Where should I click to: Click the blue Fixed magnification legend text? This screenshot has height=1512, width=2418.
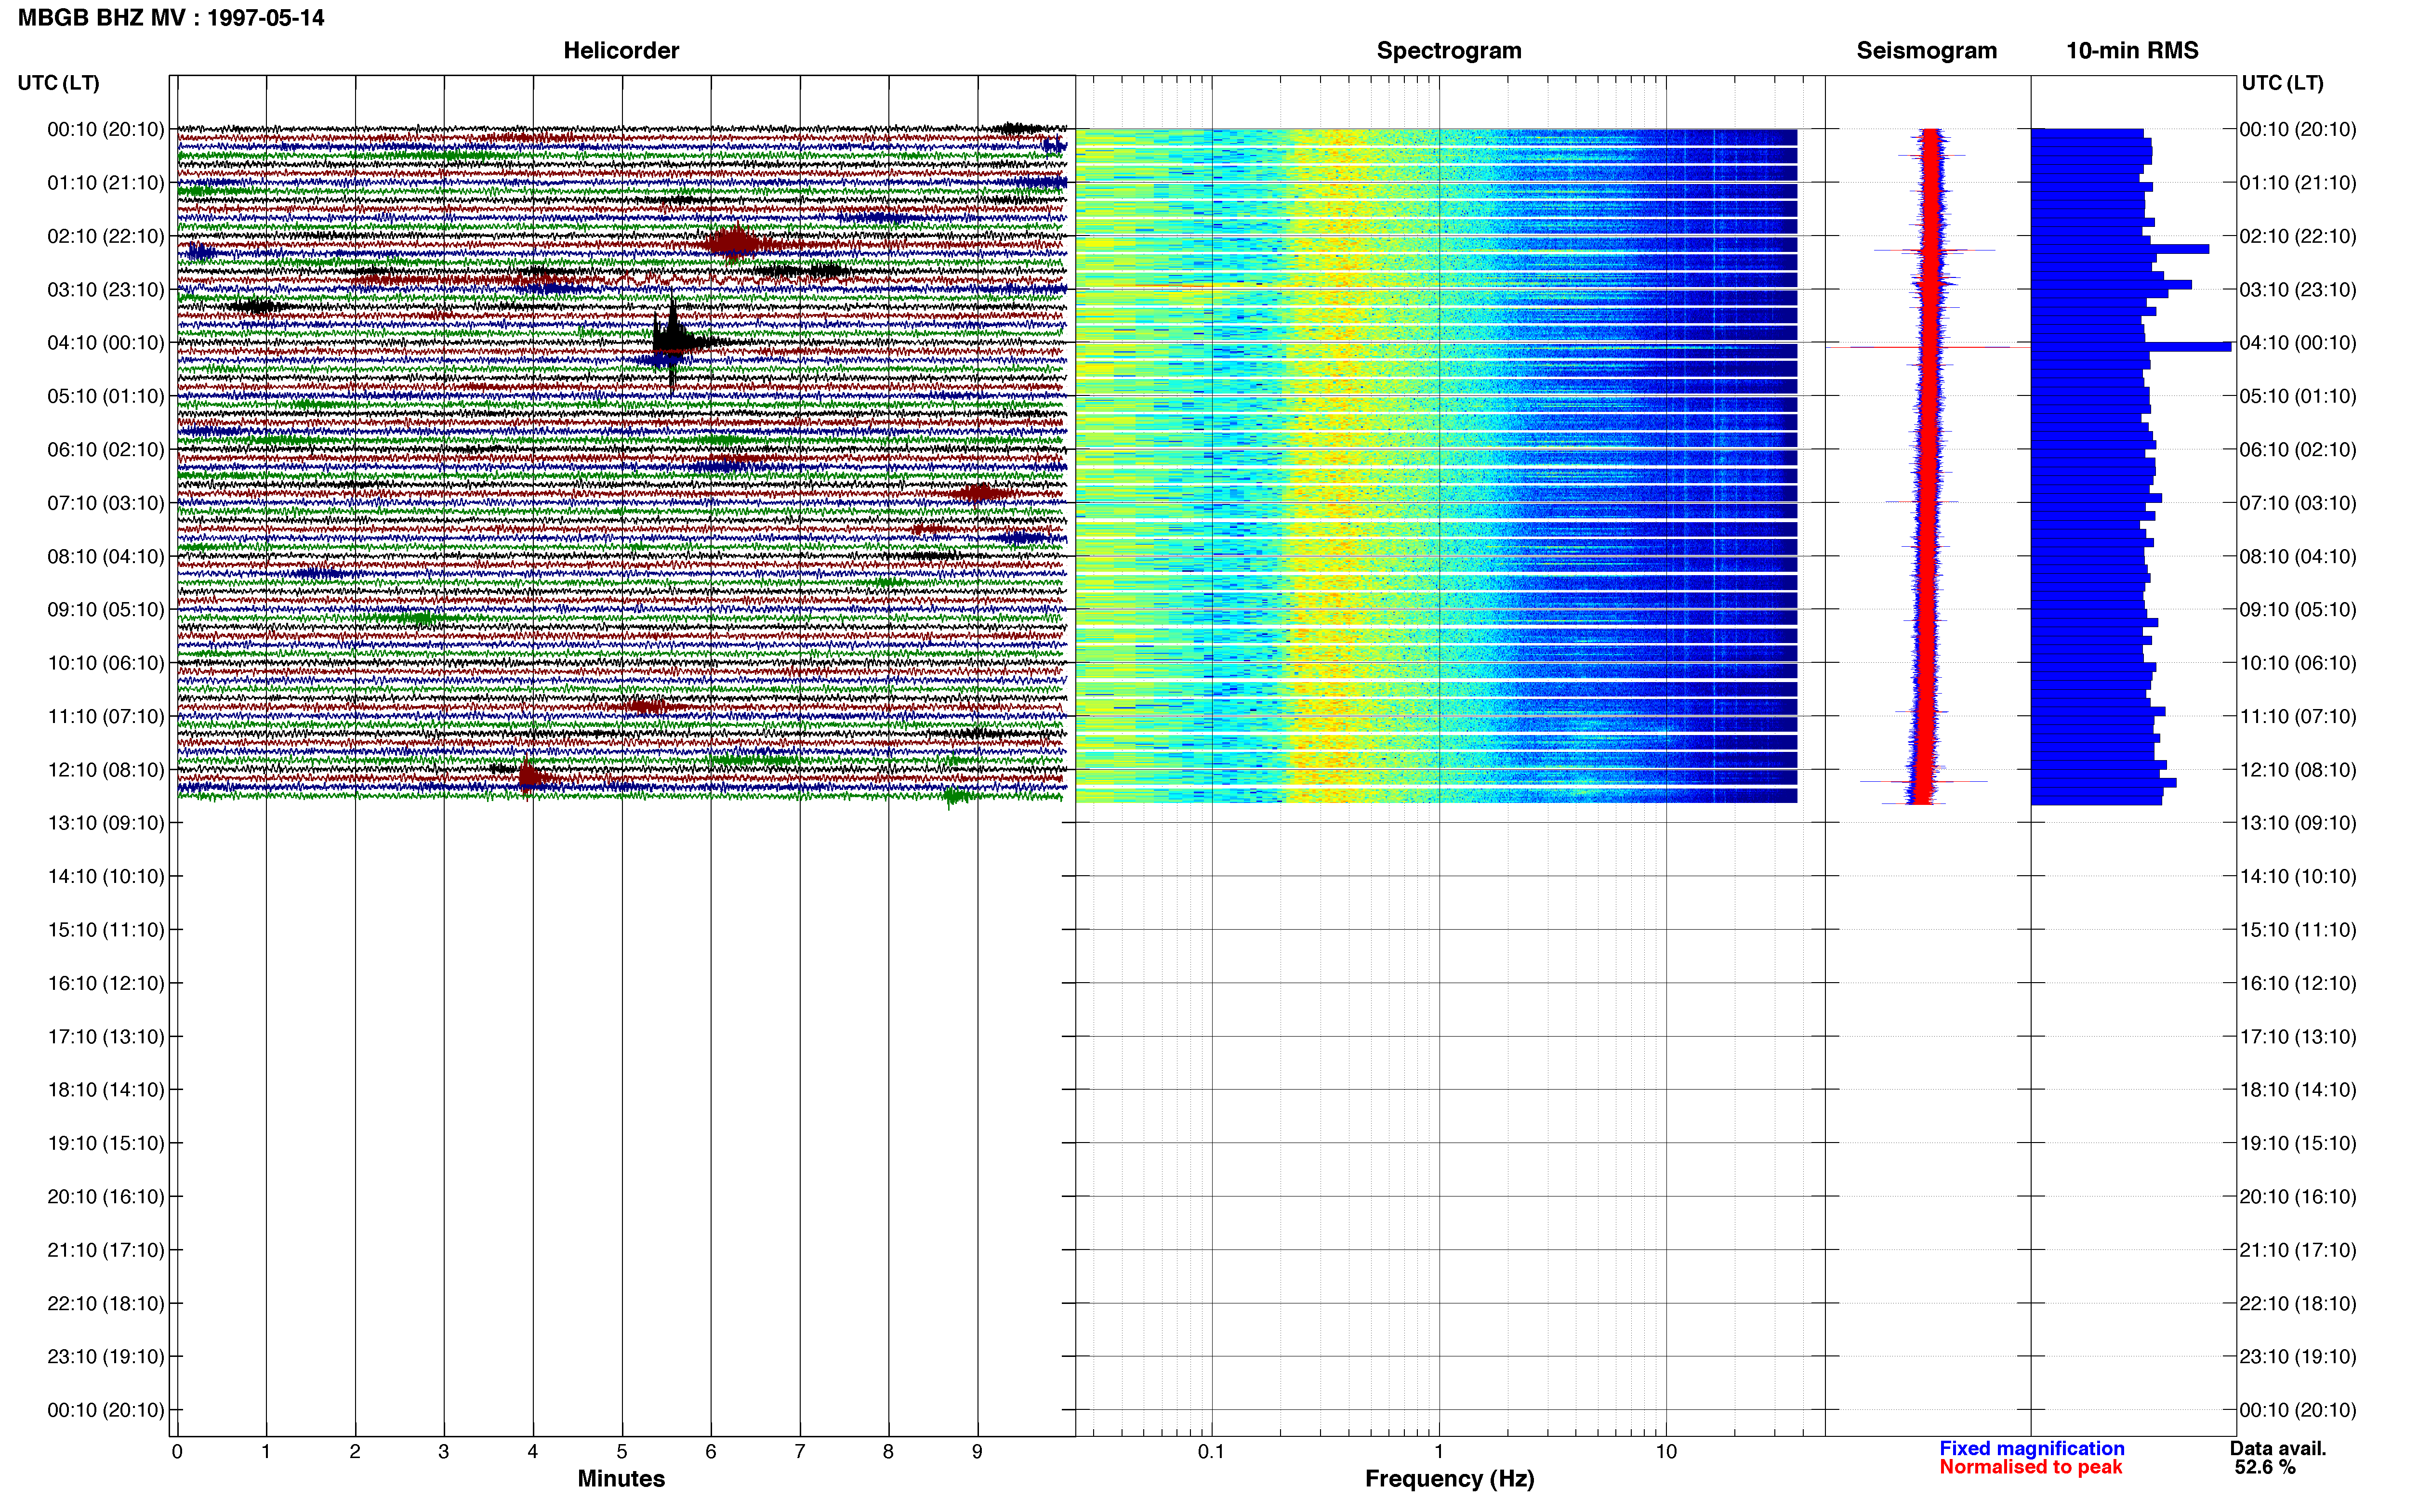pyautogui.click(x=2031, y=1448)
